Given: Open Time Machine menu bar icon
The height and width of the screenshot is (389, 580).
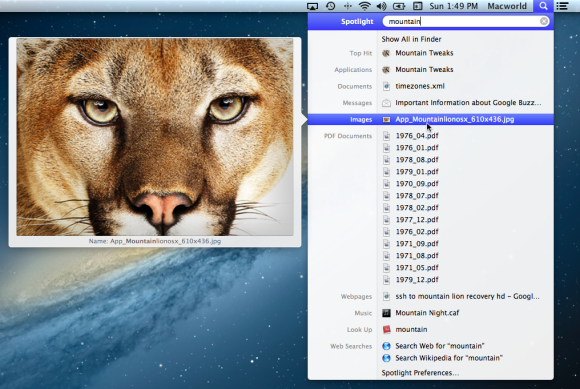Looking at the screenshot, I should 331,6.
